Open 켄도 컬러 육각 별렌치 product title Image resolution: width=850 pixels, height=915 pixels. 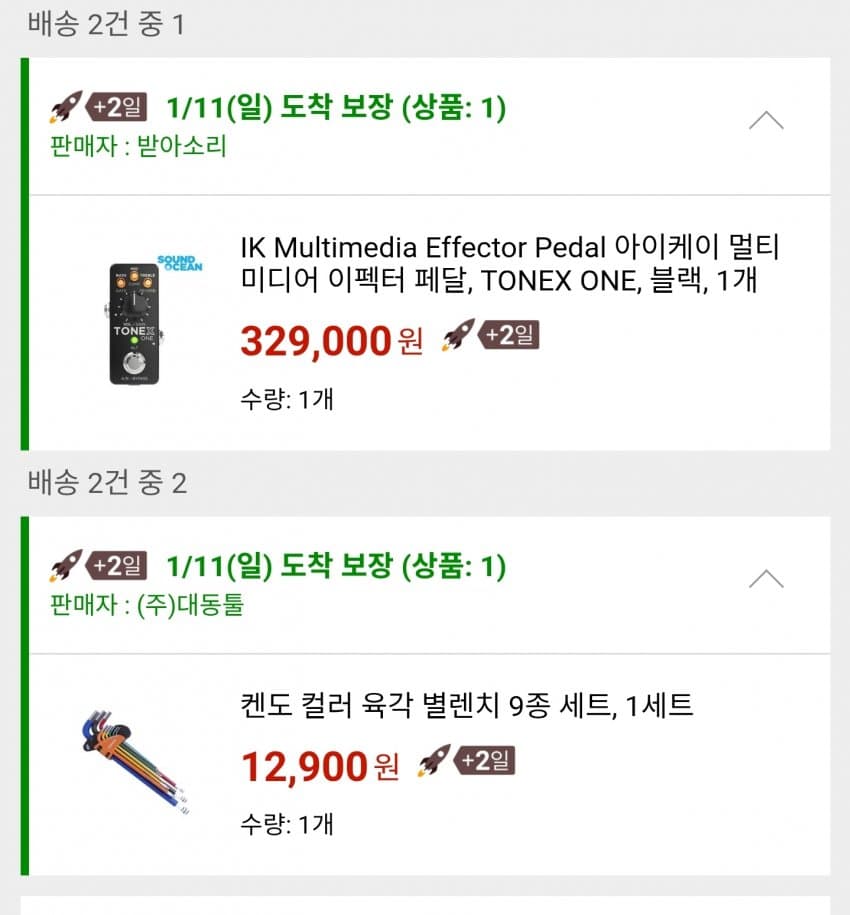[x=467, y=706]
